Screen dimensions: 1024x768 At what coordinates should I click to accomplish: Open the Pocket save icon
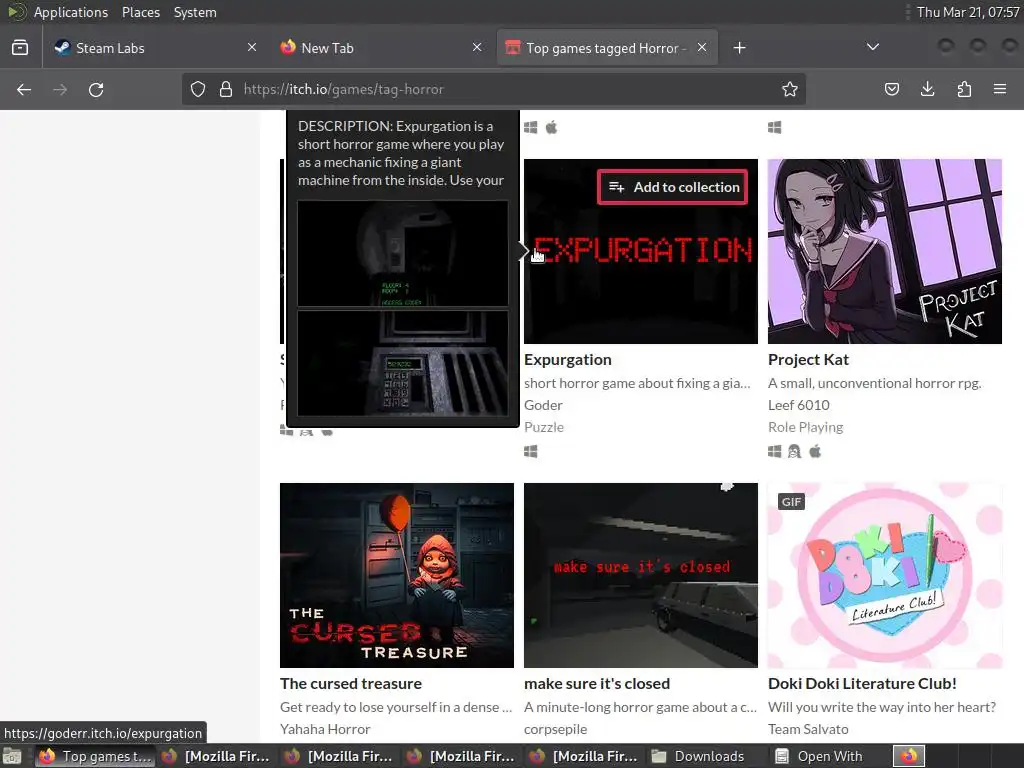click(891, 89)
